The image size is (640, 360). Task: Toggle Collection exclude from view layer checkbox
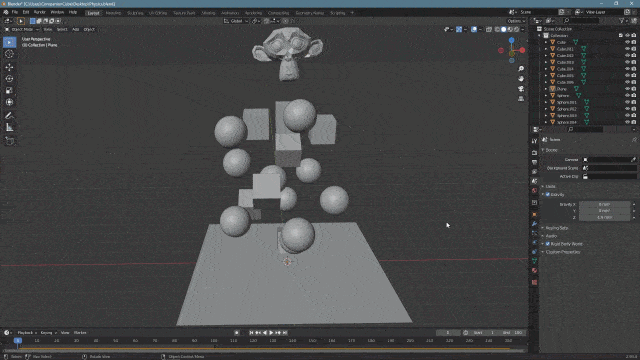621,36
